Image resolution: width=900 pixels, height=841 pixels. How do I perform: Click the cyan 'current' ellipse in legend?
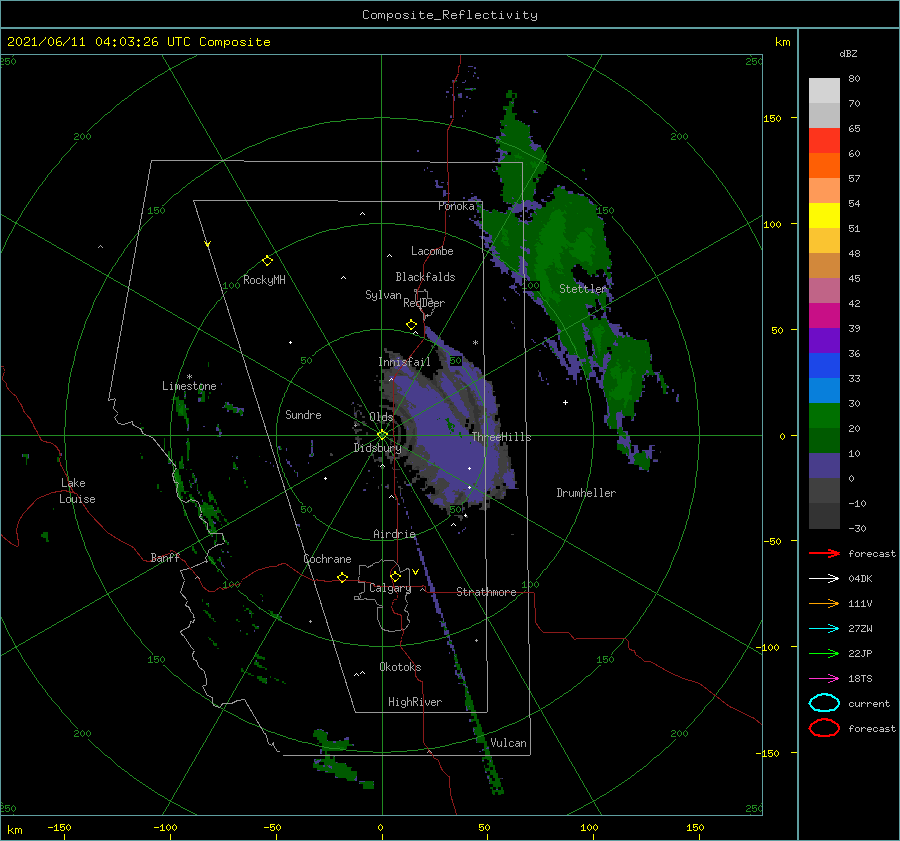(x=824, y=703)
